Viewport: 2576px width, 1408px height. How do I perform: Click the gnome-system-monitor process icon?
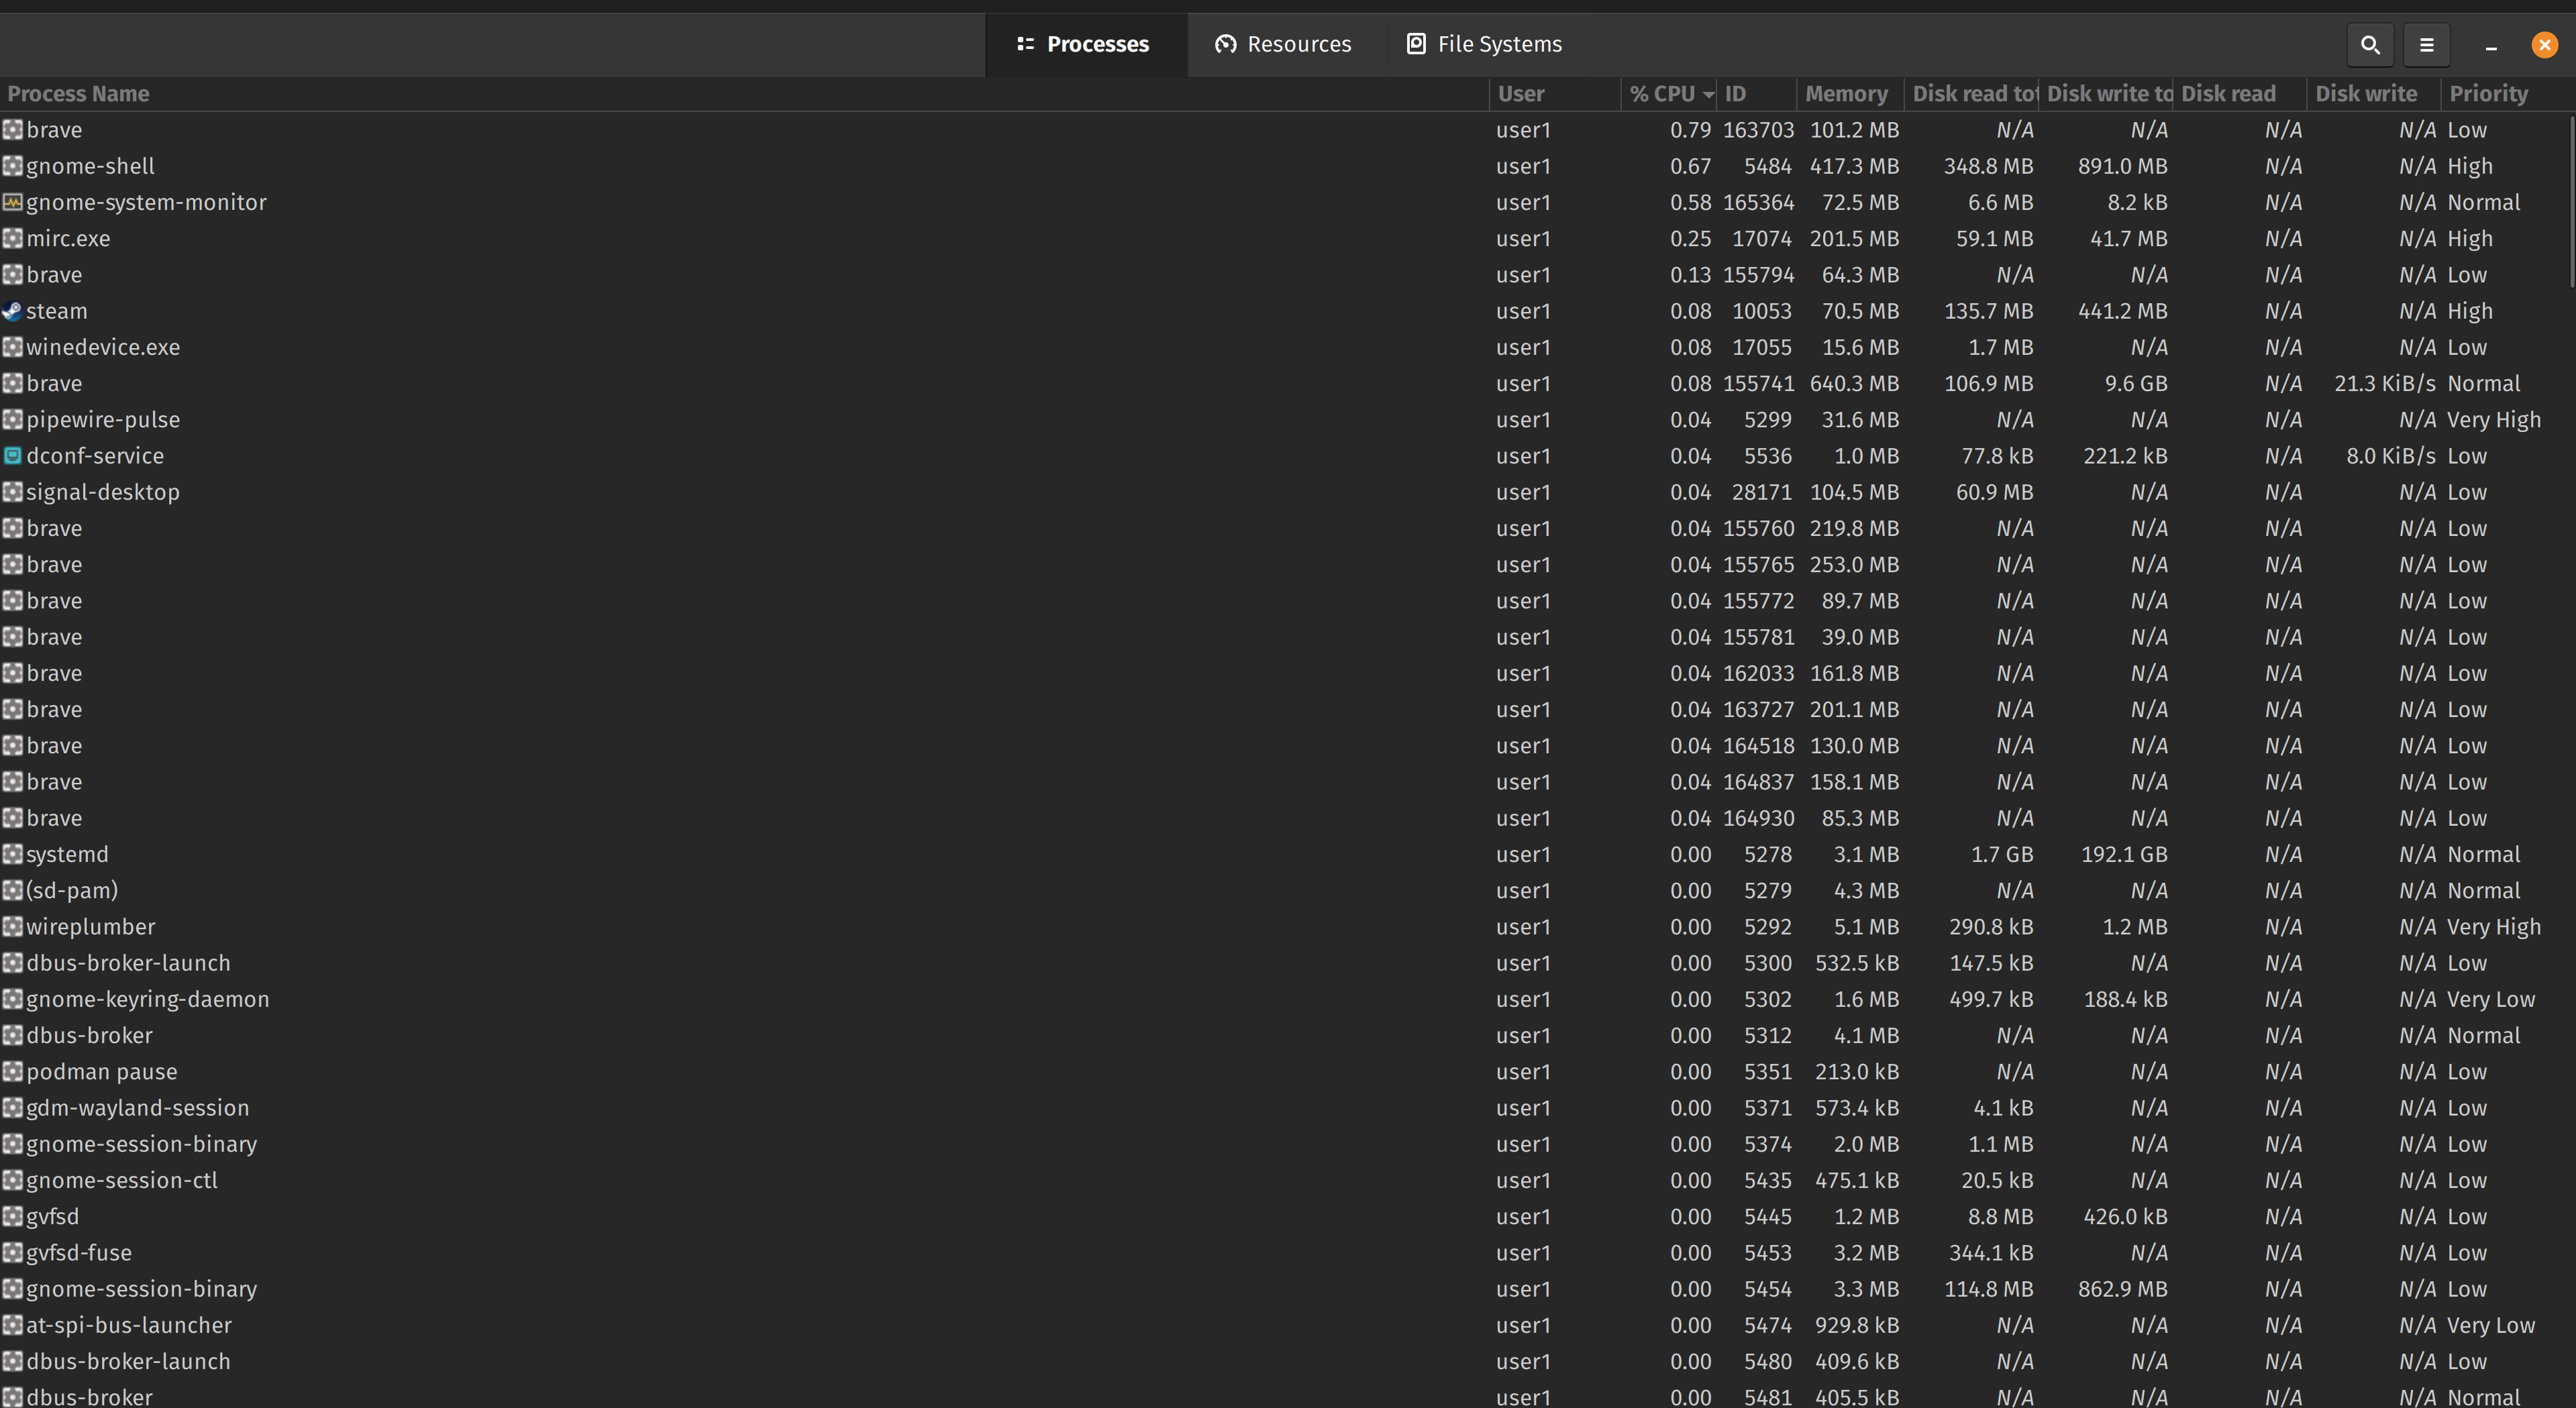[x=12, y=202]
